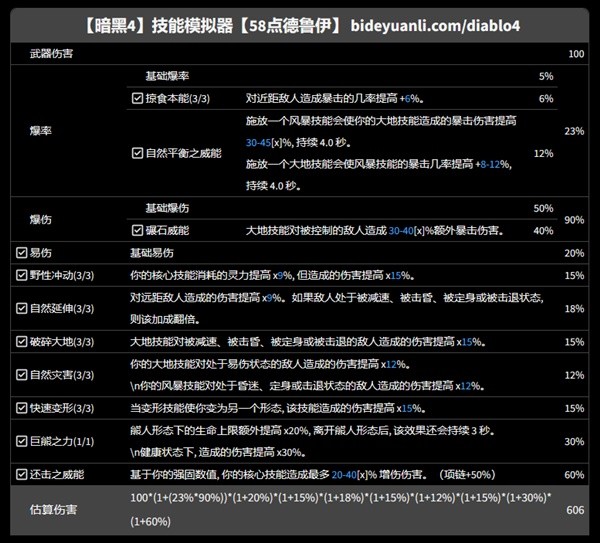The width and height of the screenshot is (600, 543).
Task: Click the 90% total crit damage value
Action: click(574, 220)
